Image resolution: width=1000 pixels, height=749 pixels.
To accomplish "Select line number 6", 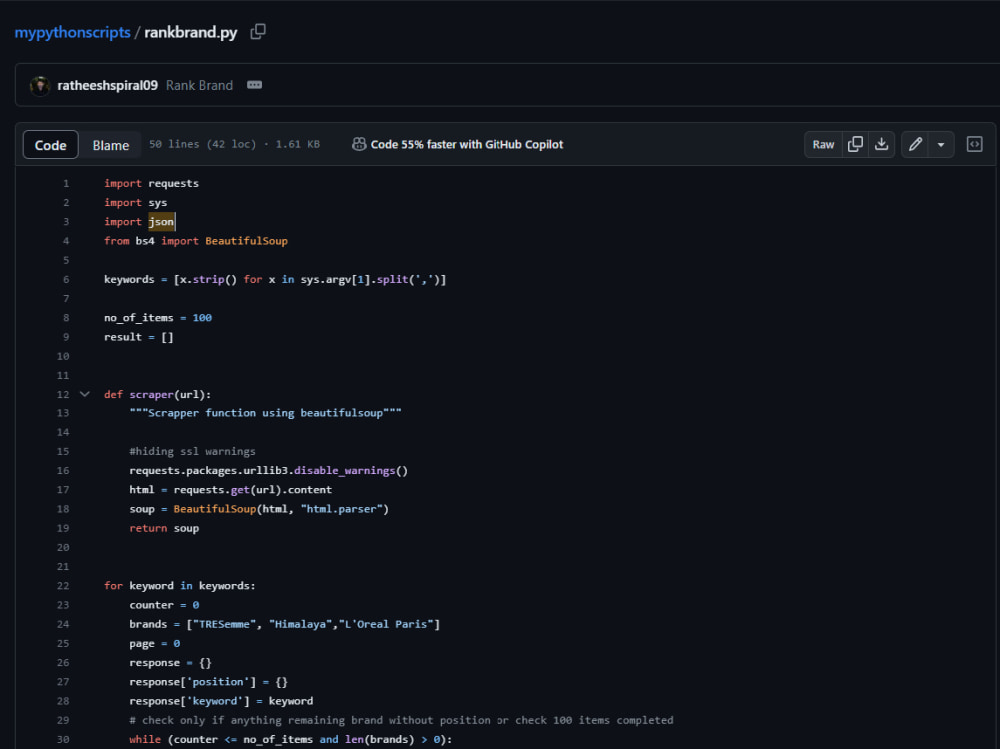I will (x=66, y=279).
